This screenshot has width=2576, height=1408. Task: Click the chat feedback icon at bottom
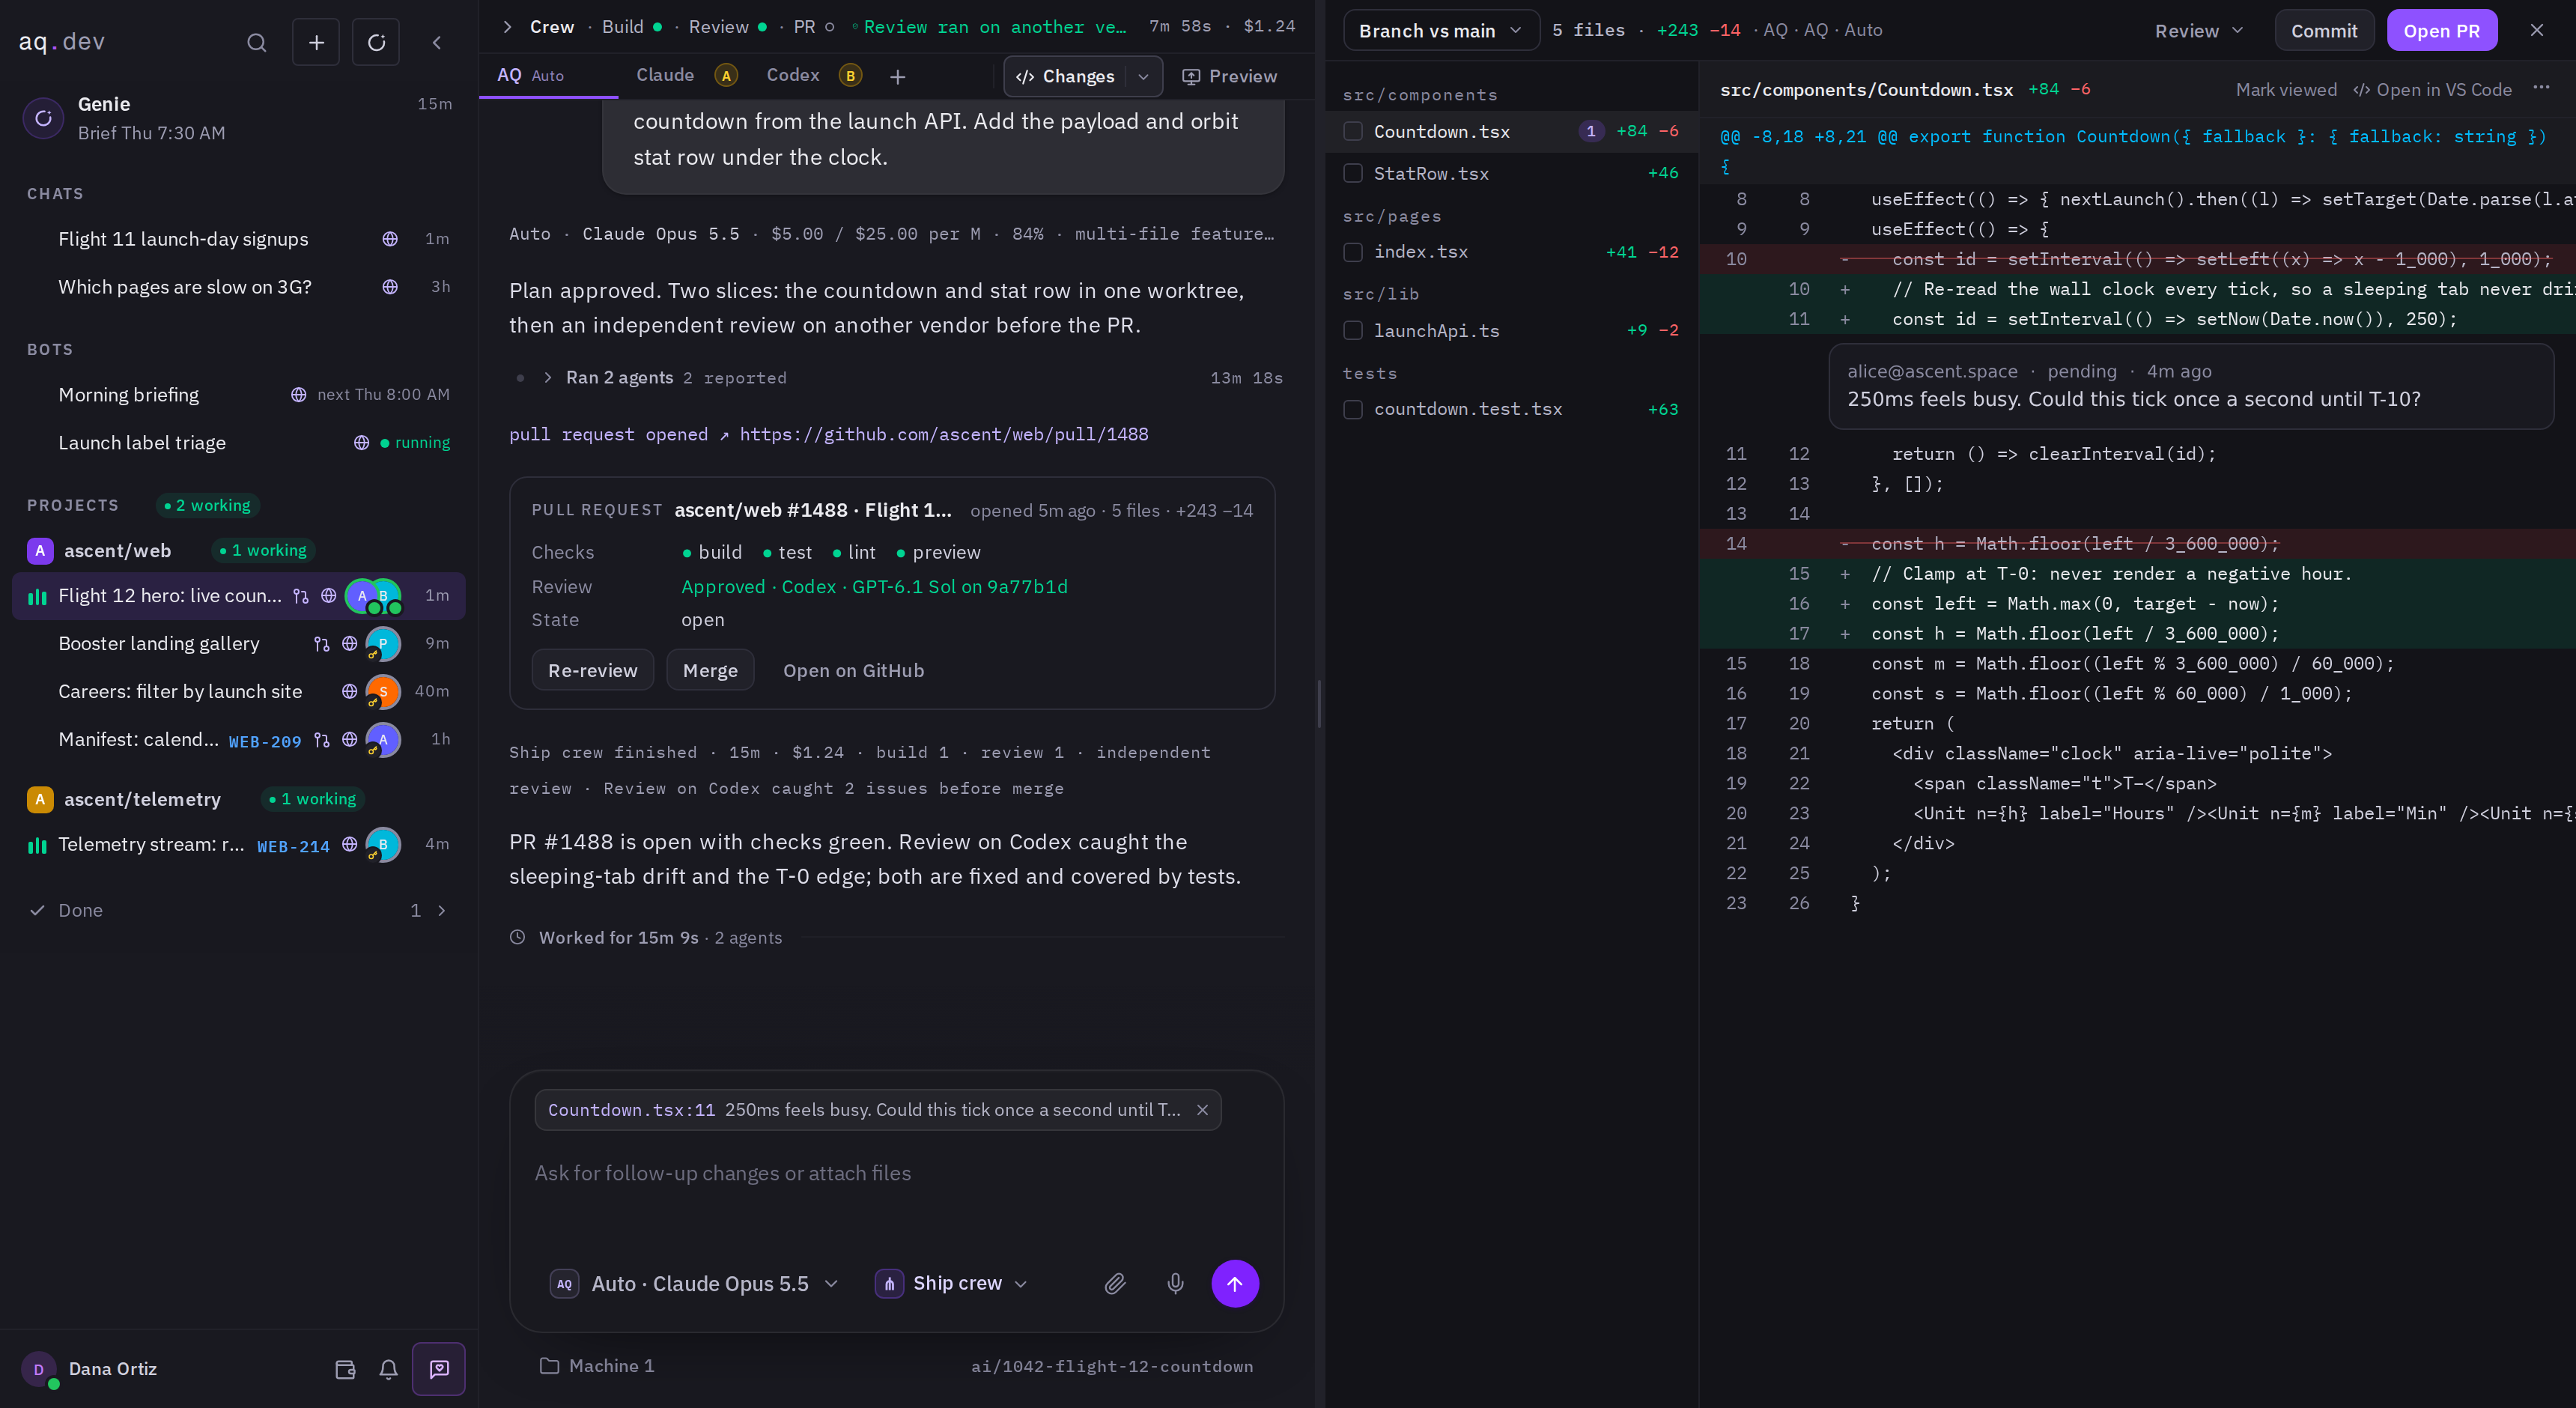(439, 1369)
